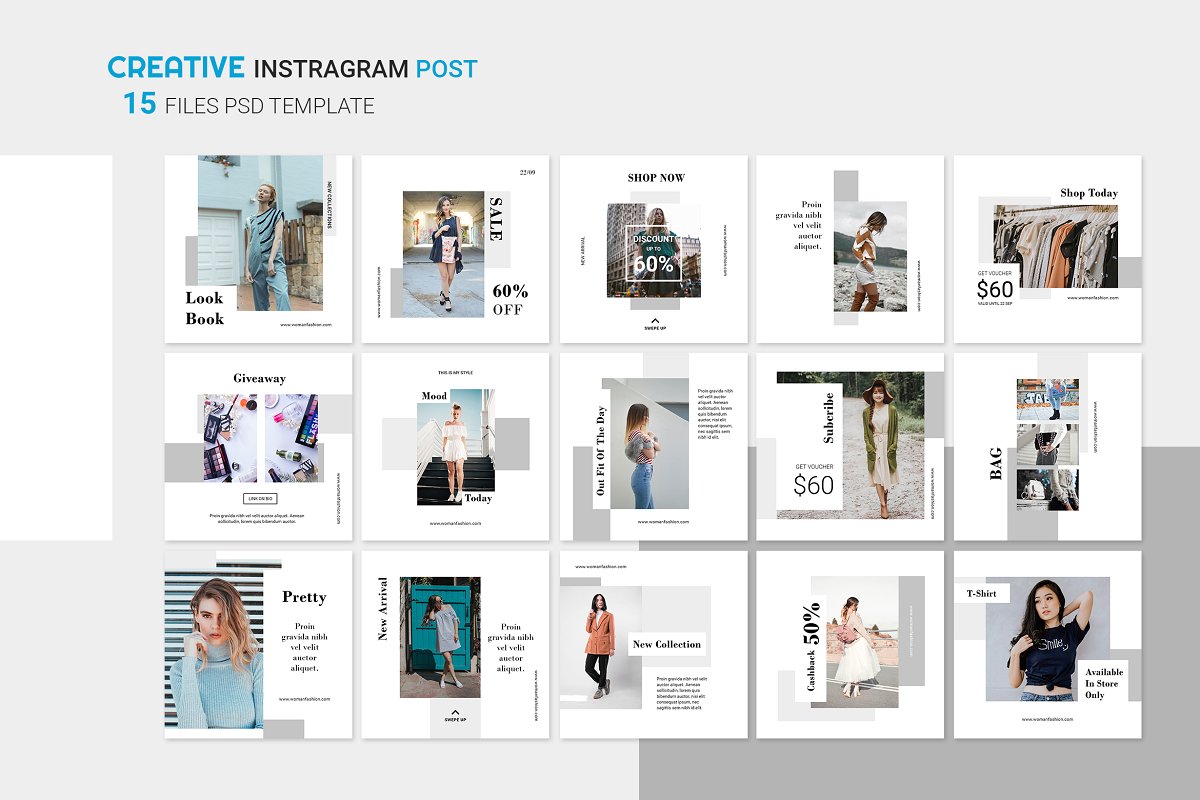Screen dimensions: 1200x800
Task: Open womanfashion.com link in Pretty post
Action: tap(305, 699)
